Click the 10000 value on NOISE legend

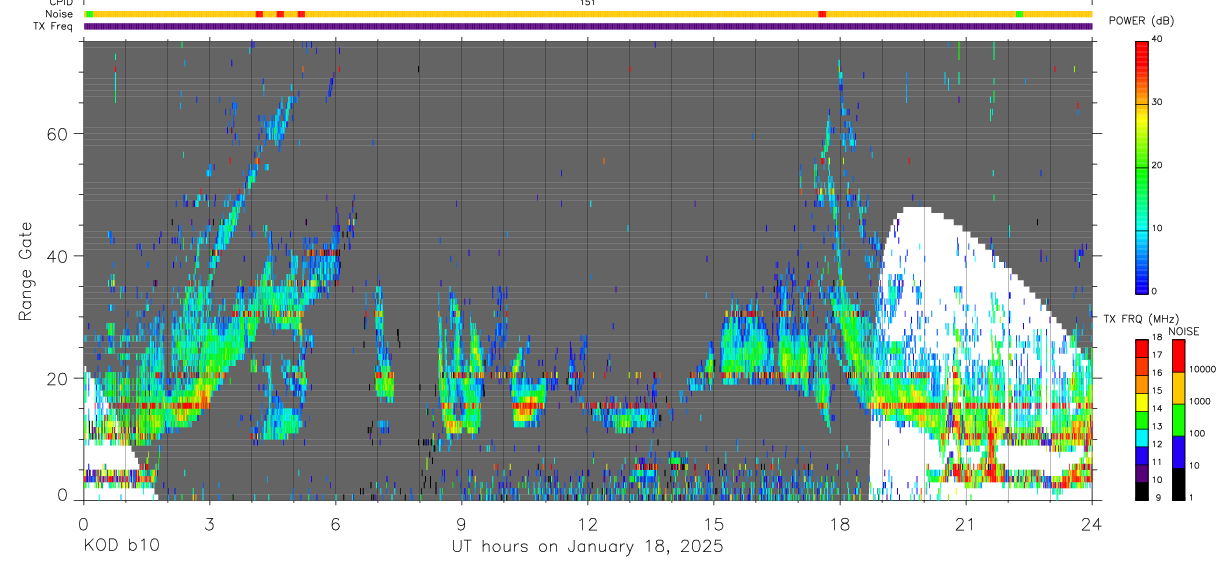point(1201,369)
